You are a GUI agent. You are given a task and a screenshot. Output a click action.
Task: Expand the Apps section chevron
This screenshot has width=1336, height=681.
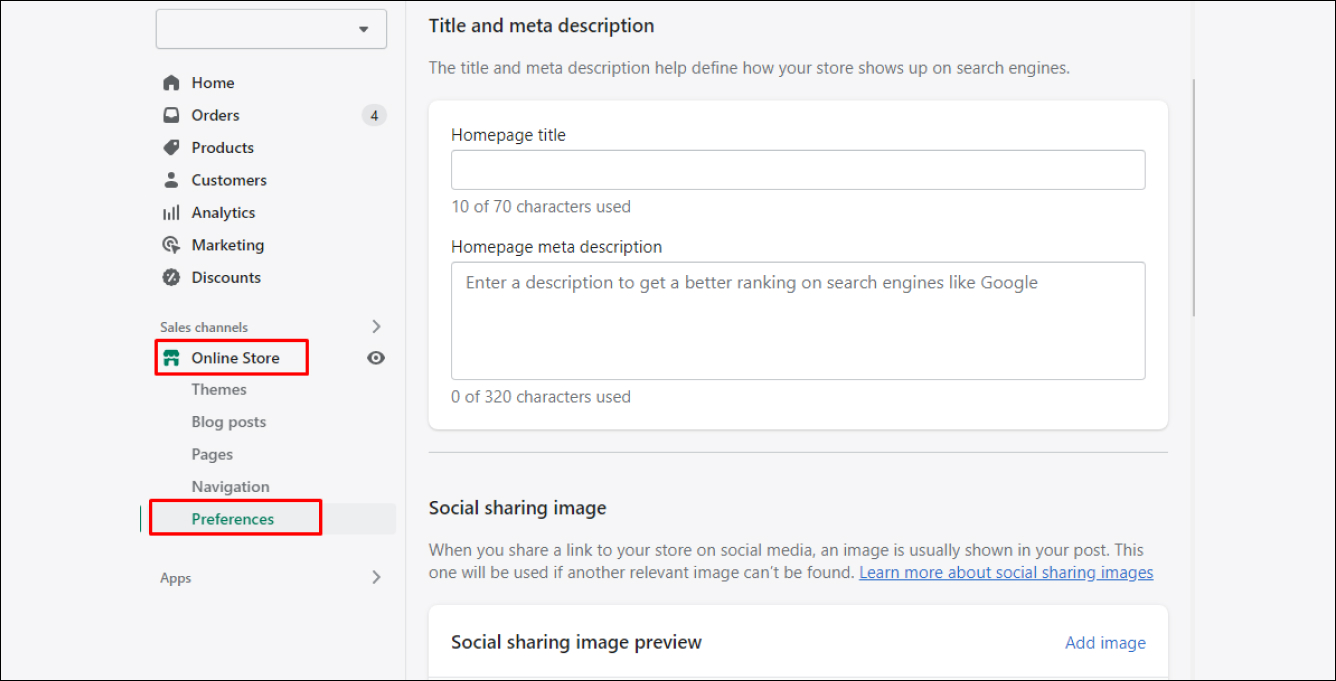click(x=376, y=577)
